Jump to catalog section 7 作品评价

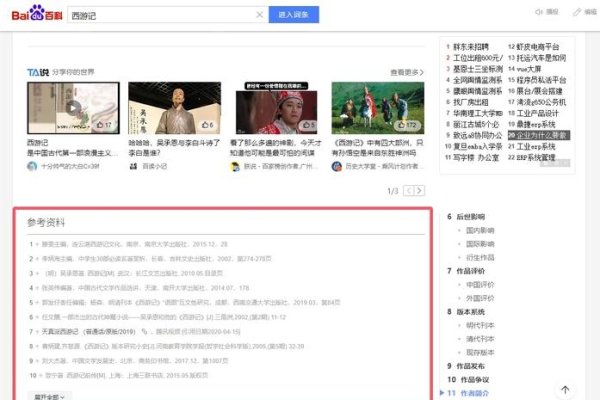466,271
